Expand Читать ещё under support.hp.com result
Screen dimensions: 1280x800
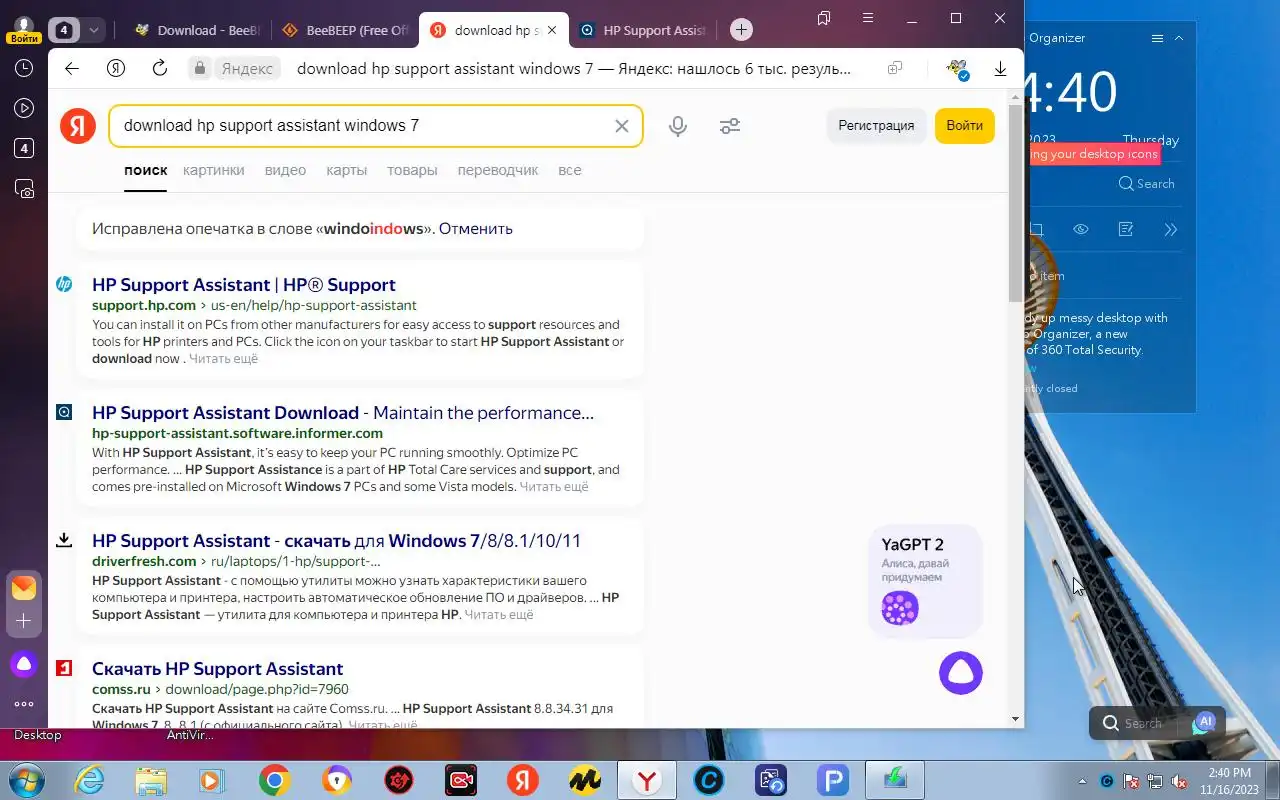[x=223, y=359]
